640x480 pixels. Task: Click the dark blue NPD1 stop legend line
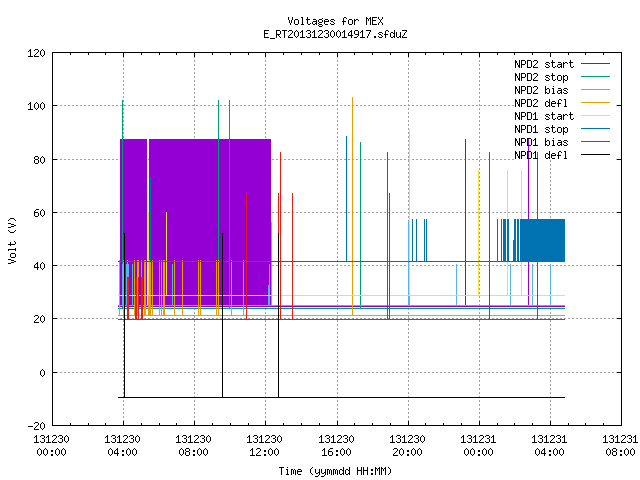[595, 129]
